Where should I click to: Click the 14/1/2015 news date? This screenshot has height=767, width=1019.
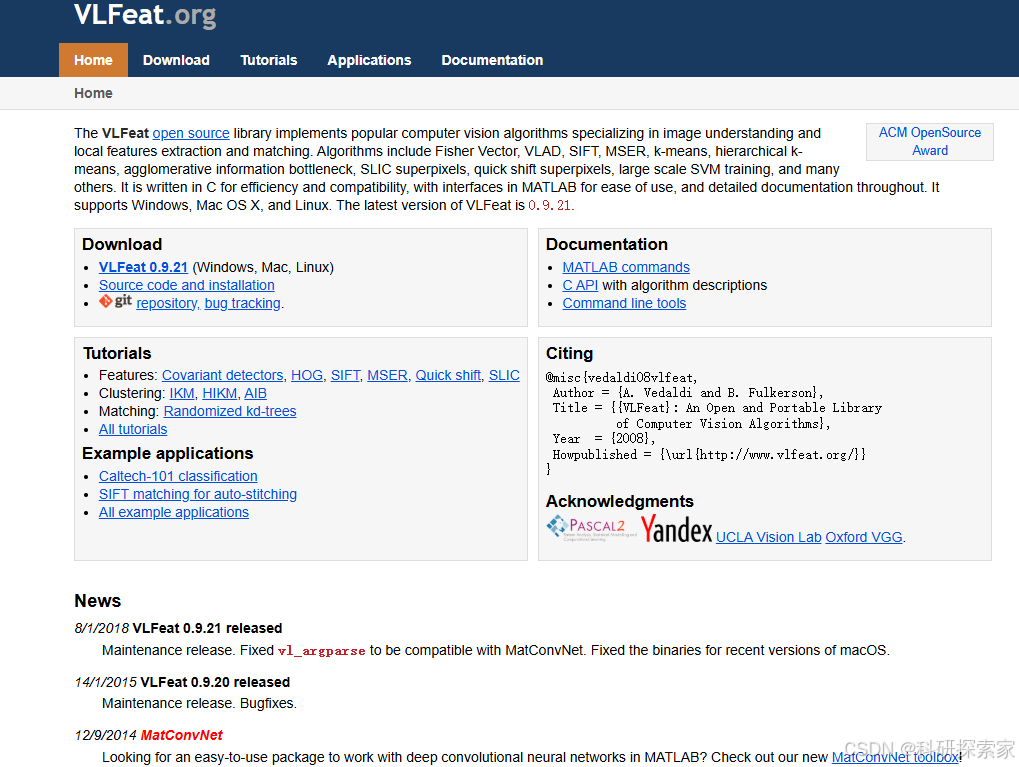point(105,682)
